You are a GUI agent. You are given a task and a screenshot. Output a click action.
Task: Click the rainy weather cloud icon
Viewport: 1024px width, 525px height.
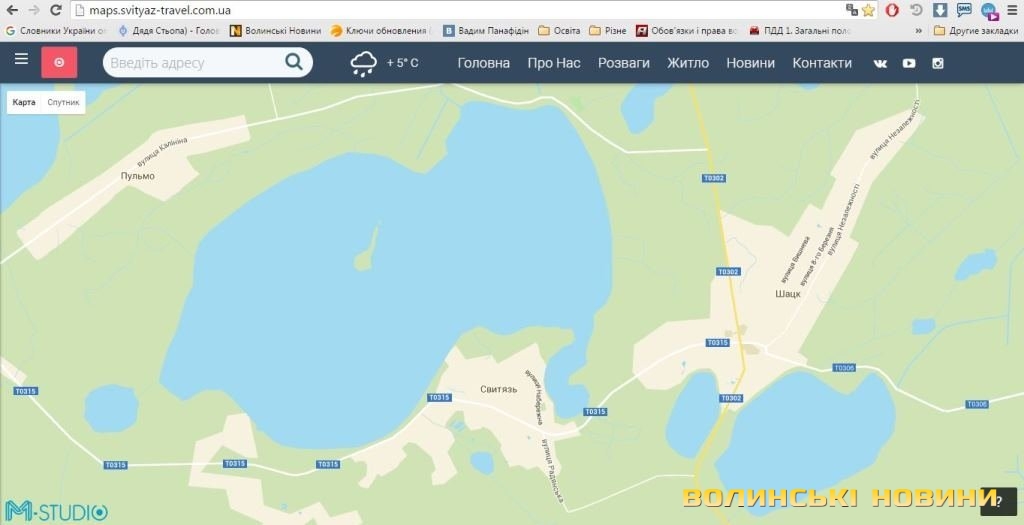click(x=363, y=63)
